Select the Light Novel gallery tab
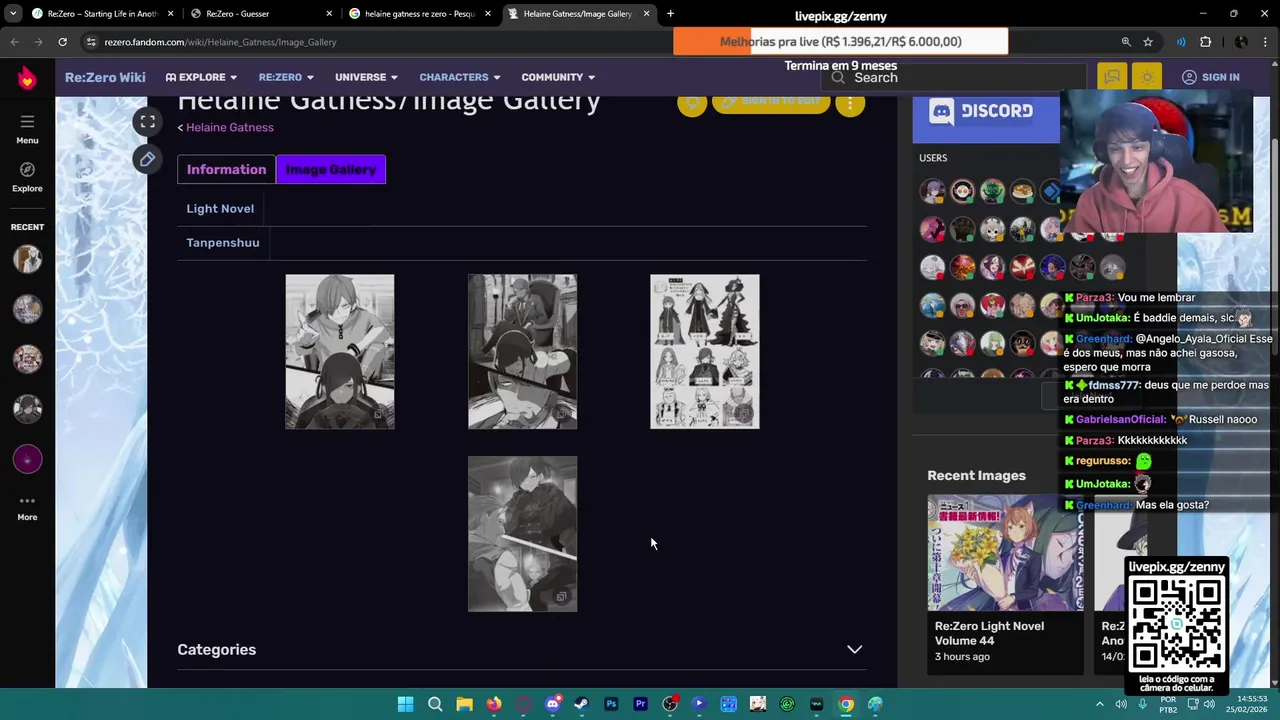The width and height of the screenshot is (1280, 720). tap(220, 208)
